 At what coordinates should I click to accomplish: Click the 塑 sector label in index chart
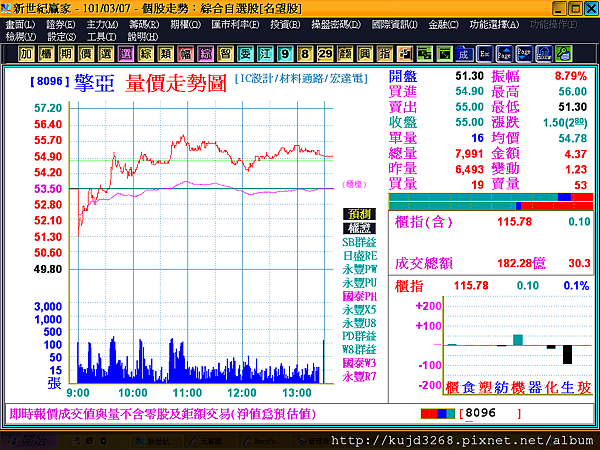point(485,387)
